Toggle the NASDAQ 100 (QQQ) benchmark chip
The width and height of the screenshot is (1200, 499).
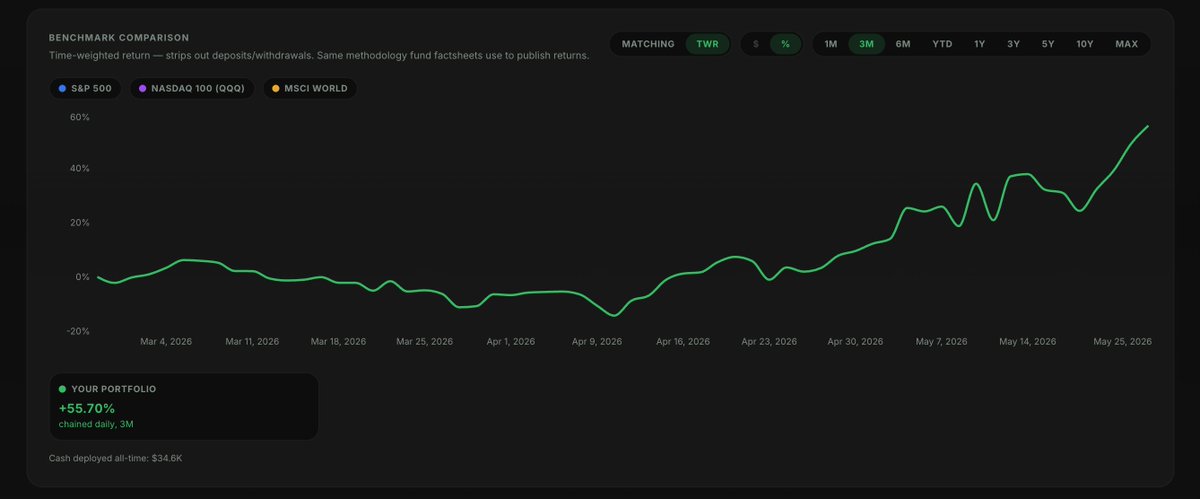pos(192,89)
